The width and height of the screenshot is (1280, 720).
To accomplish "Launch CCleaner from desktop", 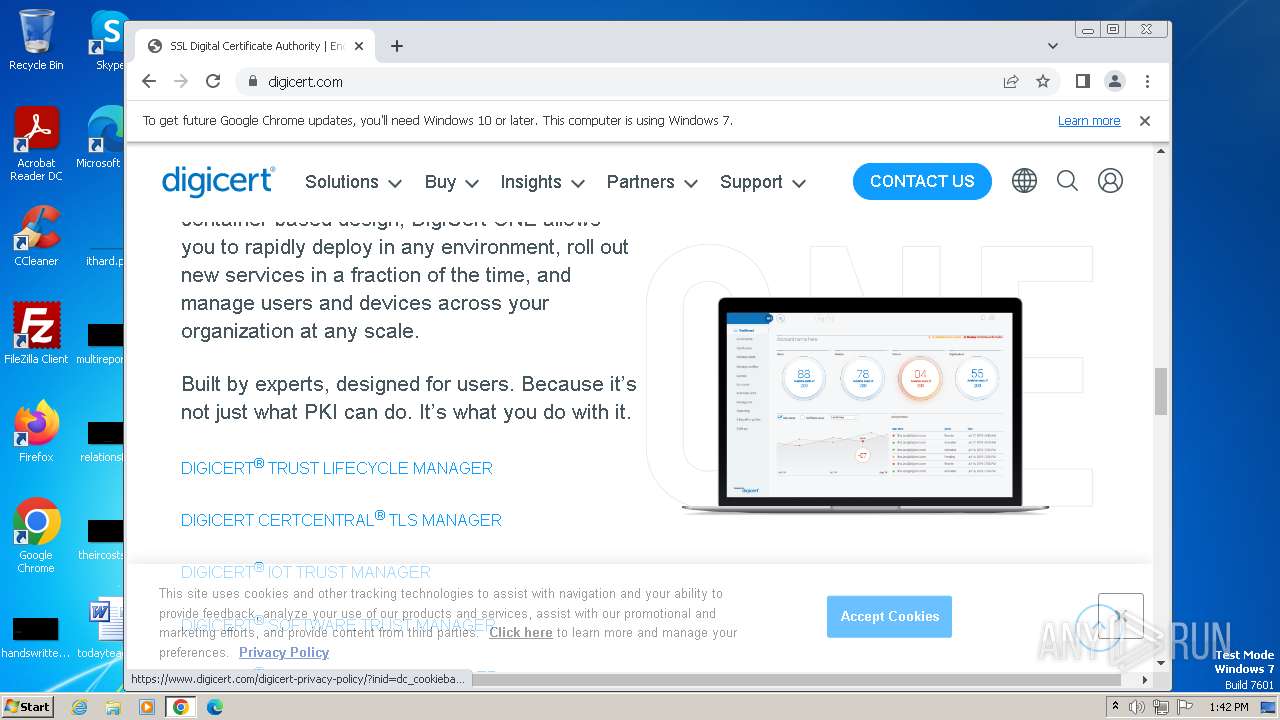I will point(36,237).
